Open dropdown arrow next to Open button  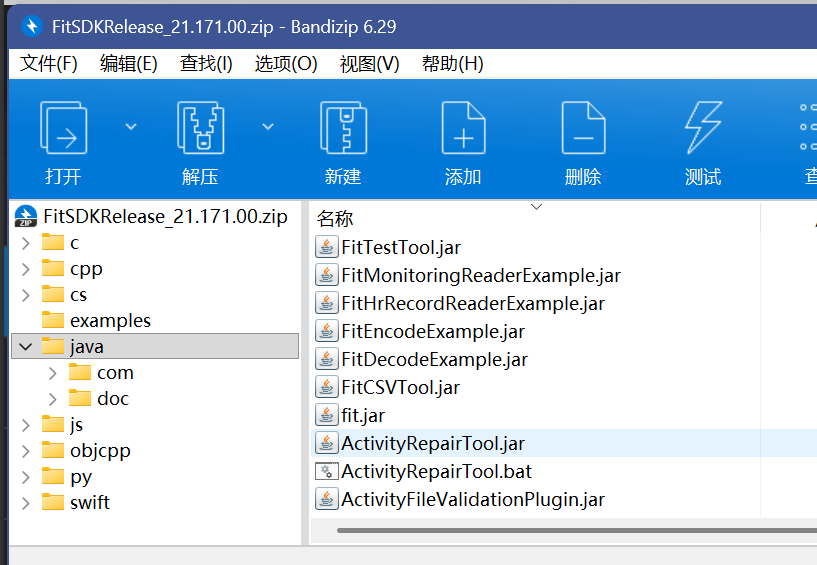(x=130, y=126)
